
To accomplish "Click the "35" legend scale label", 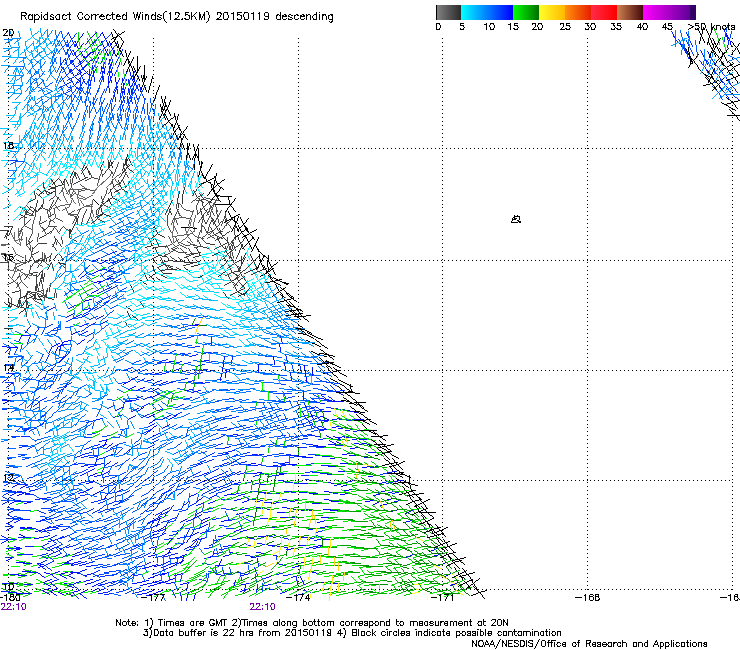I will [616, 27].
